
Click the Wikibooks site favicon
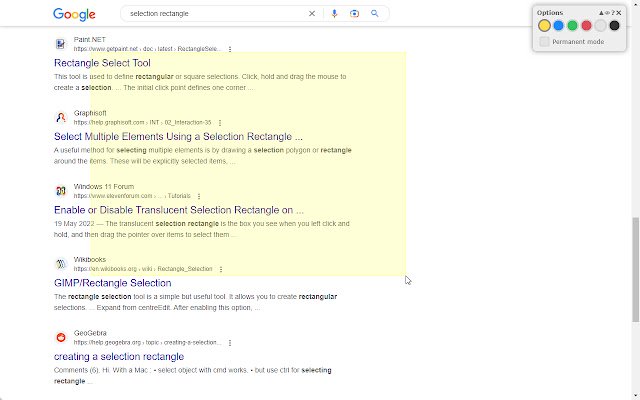pos(61,264)
